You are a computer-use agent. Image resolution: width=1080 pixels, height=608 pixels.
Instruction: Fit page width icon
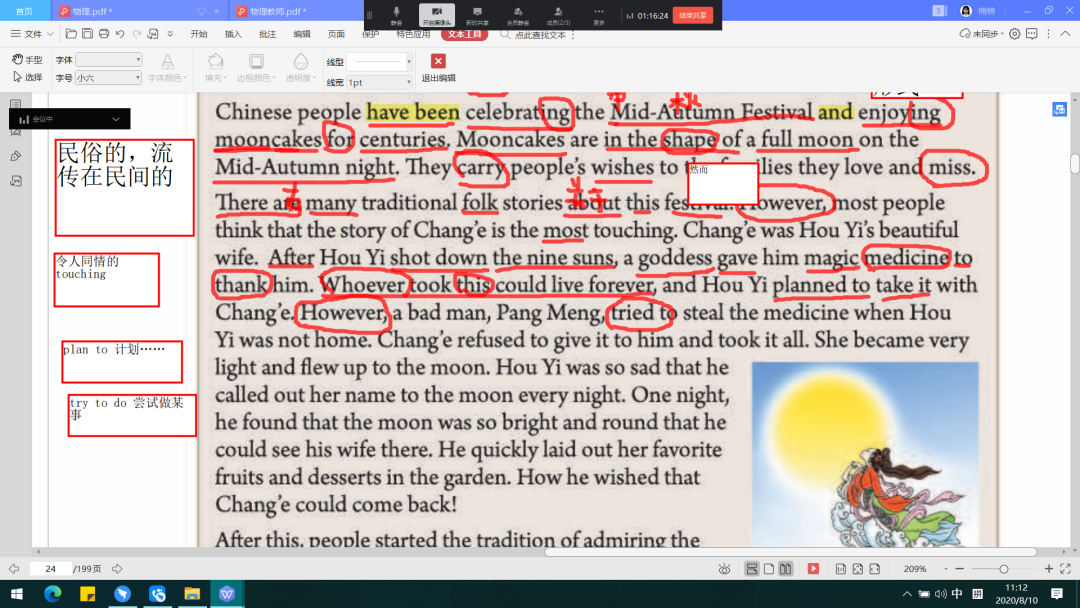tap(875, 569)
